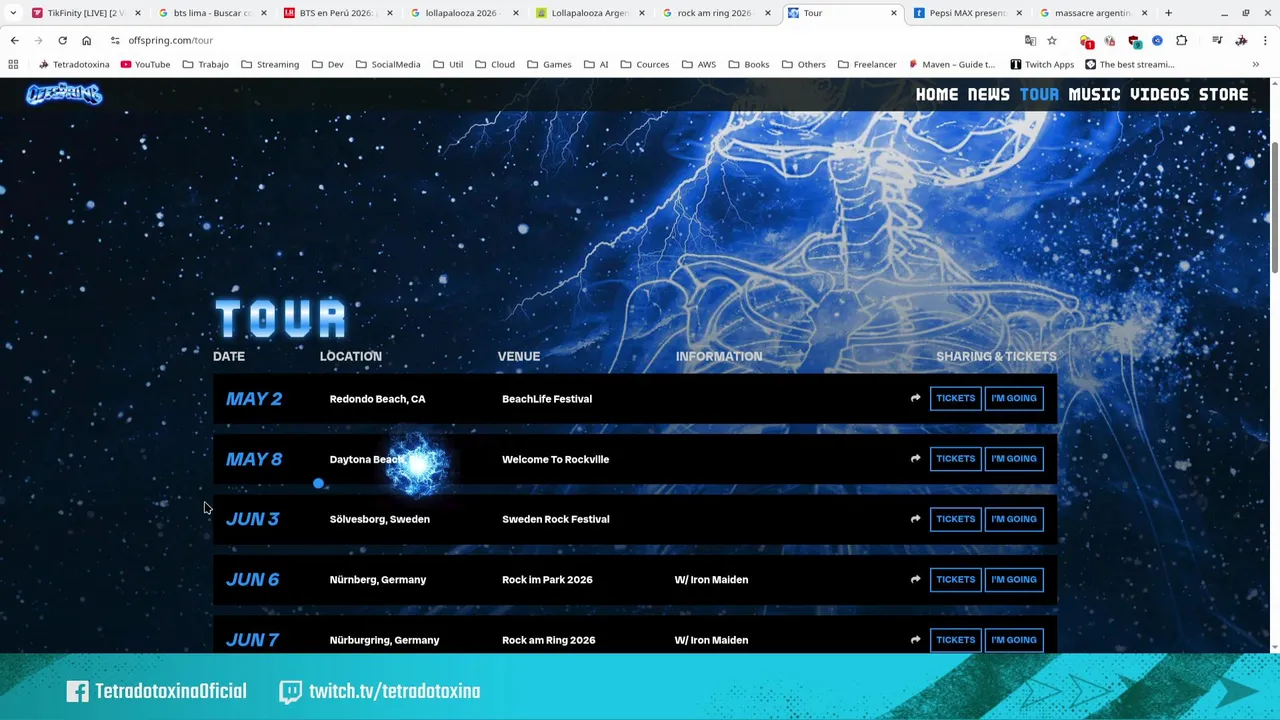Expand the Cloud bookmark folder
Image resolution: width=1280 pixels, height=720 pixels.
494,64
